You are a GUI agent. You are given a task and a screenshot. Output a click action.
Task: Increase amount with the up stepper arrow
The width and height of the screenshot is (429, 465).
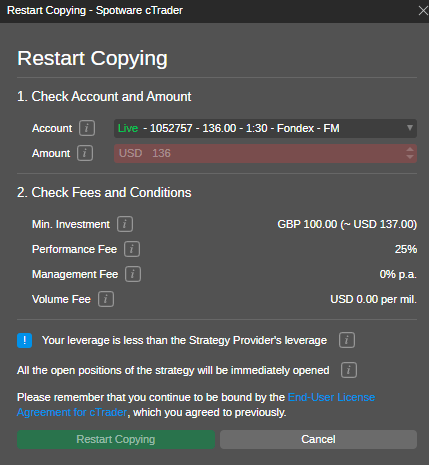point(410,150)
